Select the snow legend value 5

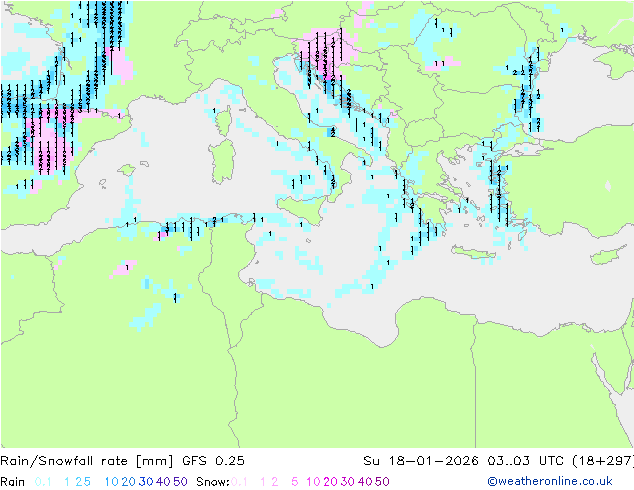point(295,482)
